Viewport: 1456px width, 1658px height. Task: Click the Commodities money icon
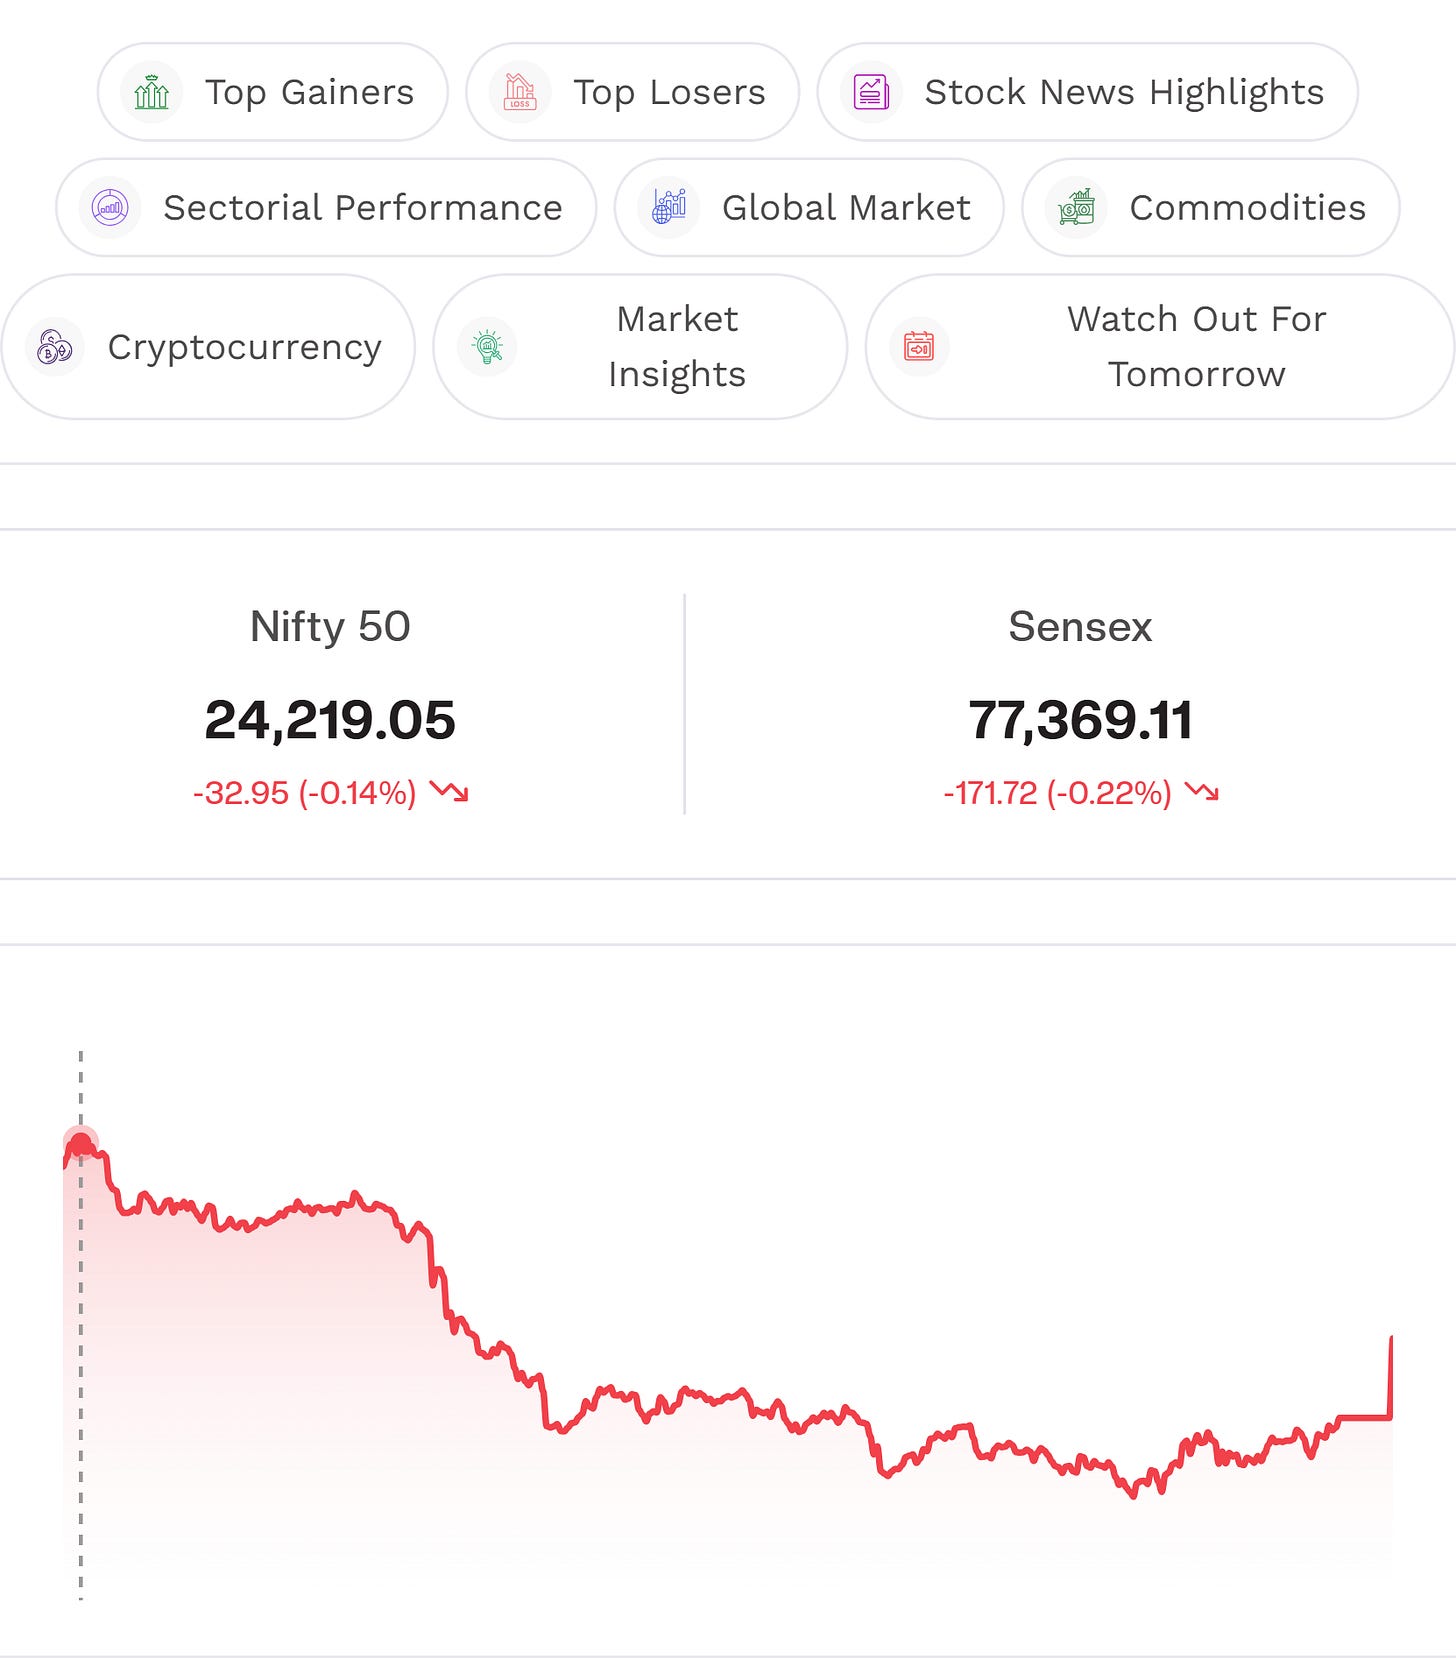(1076, 208)
